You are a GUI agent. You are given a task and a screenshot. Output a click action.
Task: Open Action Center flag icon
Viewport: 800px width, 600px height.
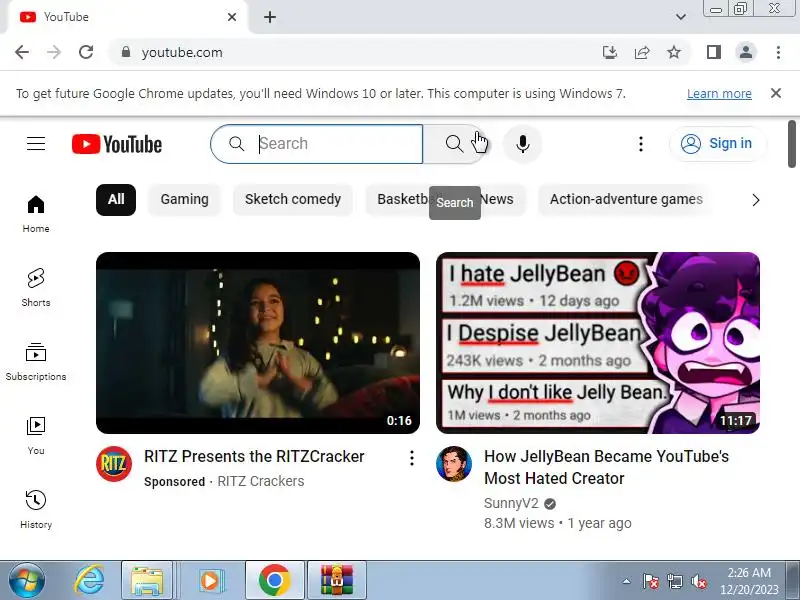(x=650, y=581)
